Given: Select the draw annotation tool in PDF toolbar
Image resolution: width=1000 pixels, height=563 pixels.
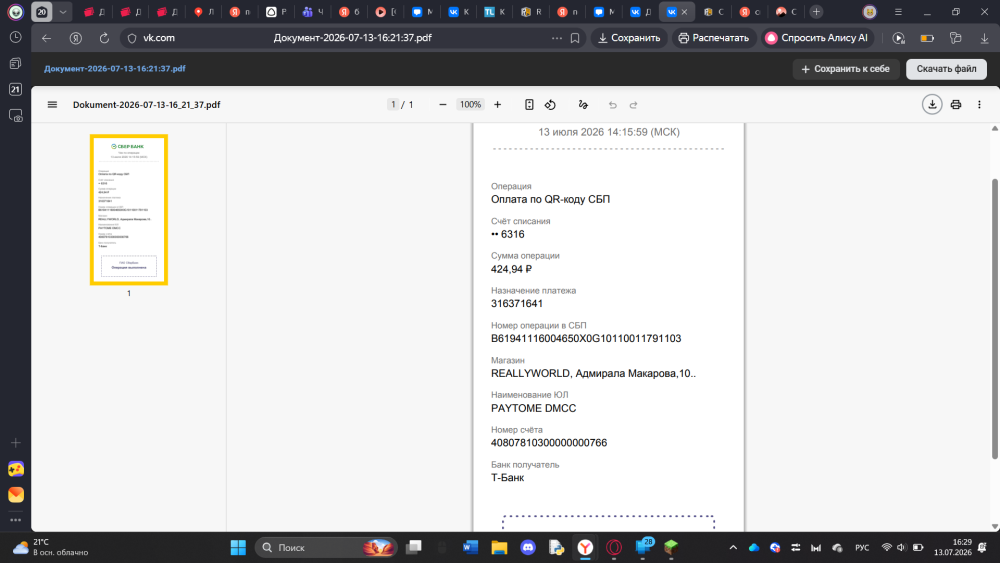Looking at the screenshot, I should point(583,105).
